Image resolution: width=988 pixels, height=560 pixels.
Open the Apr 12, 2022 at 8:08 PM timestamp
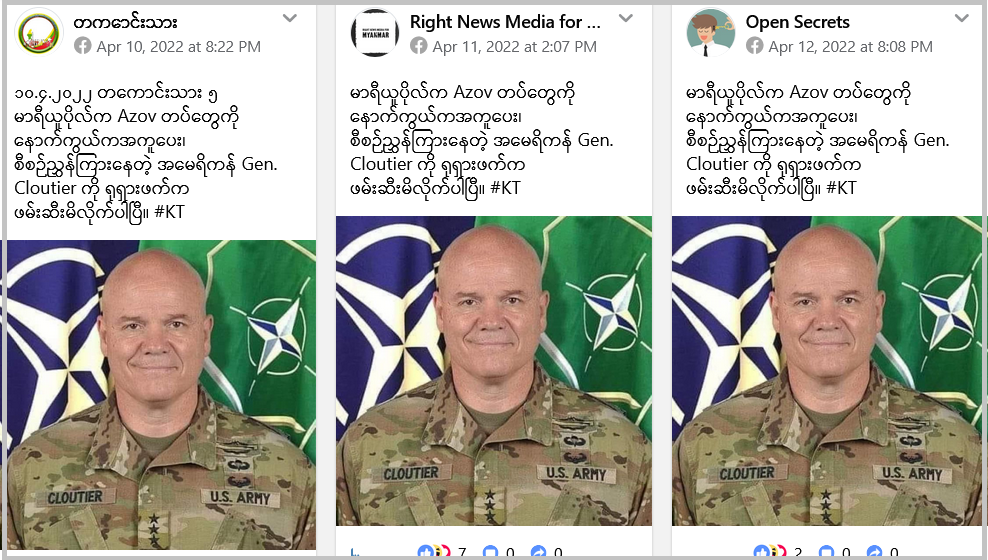(x=851, y=47)
